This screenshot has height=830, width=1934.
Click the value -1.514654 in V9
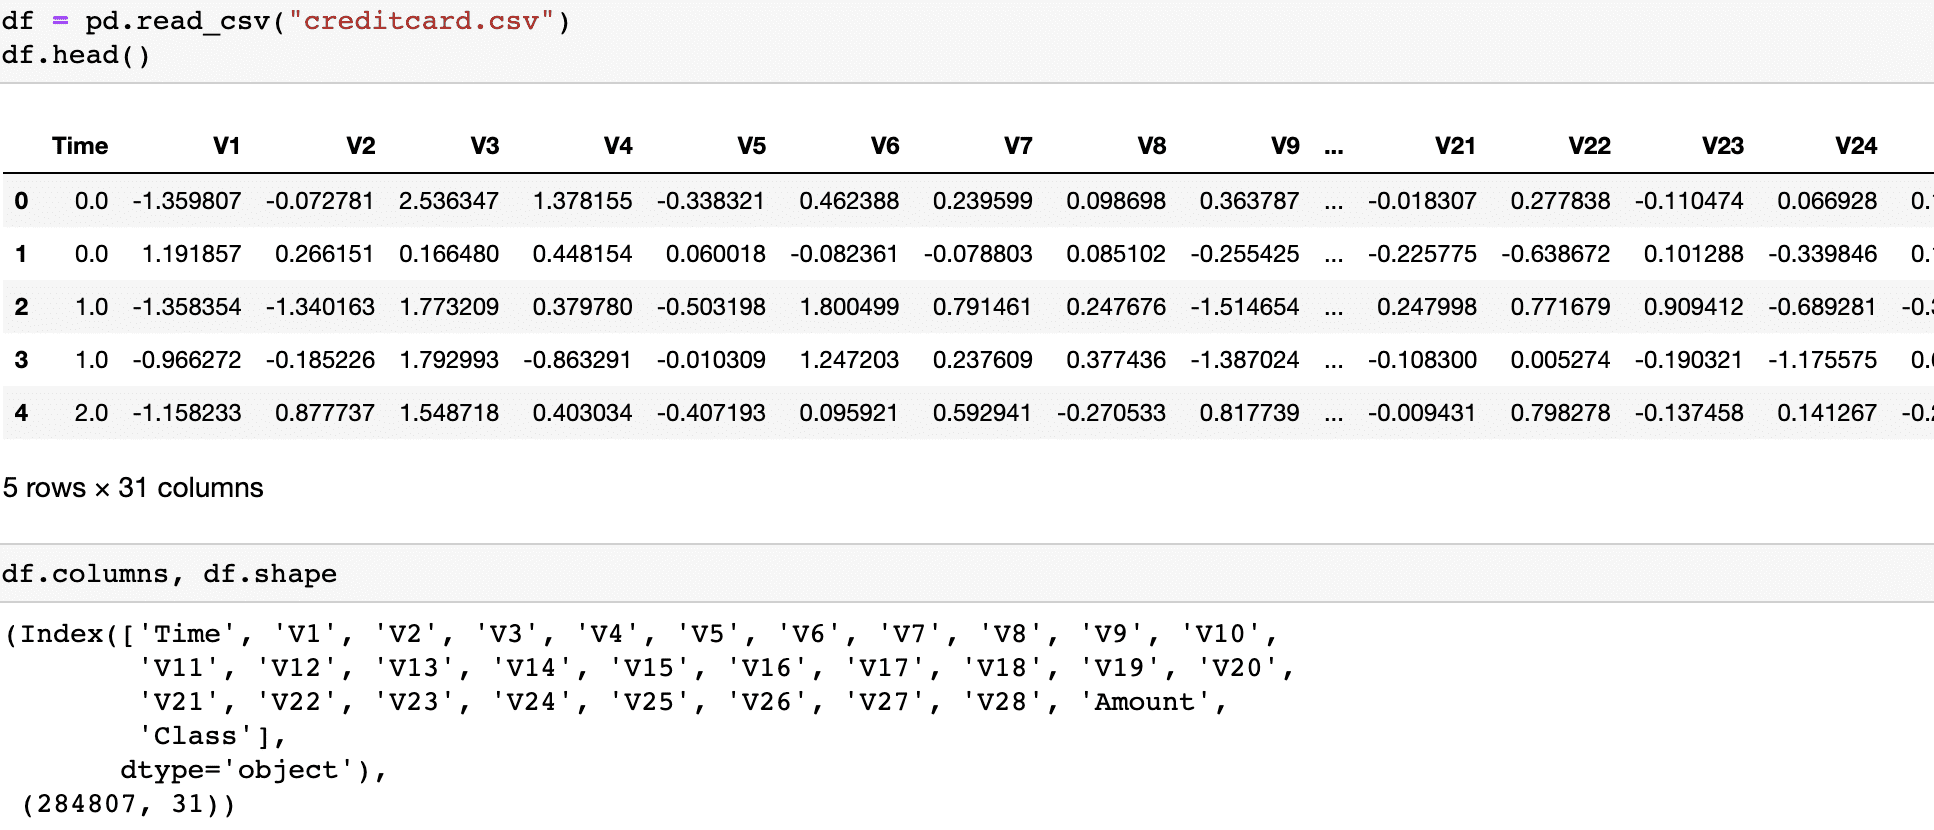[x=1245, y=307]
